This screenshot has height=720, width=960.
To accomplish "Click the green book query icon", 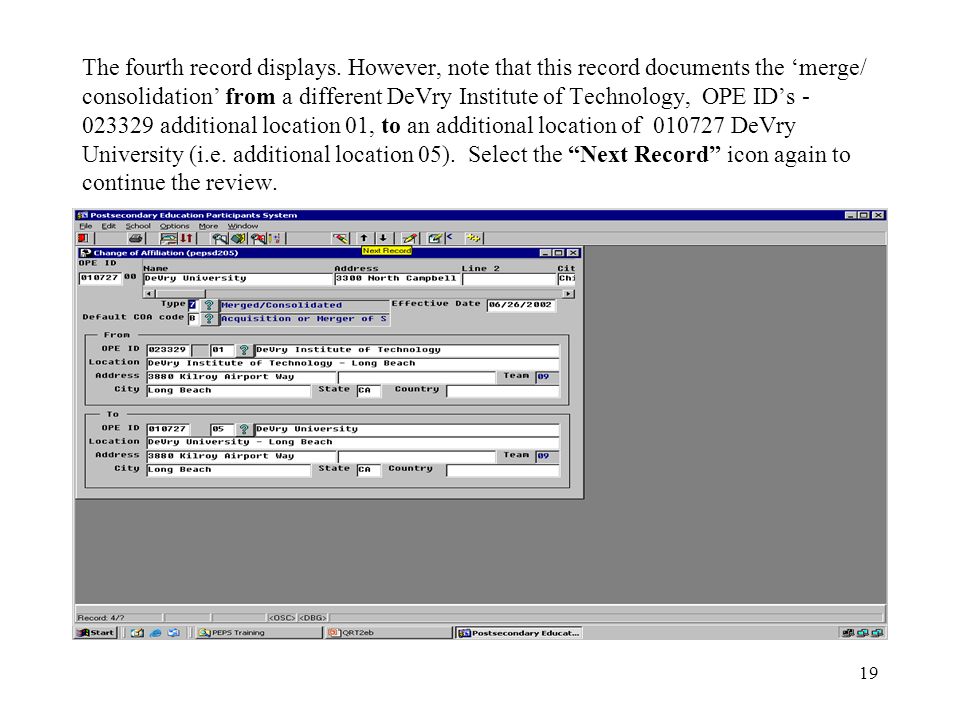I will pyautogui.click(x=238, y=238).
